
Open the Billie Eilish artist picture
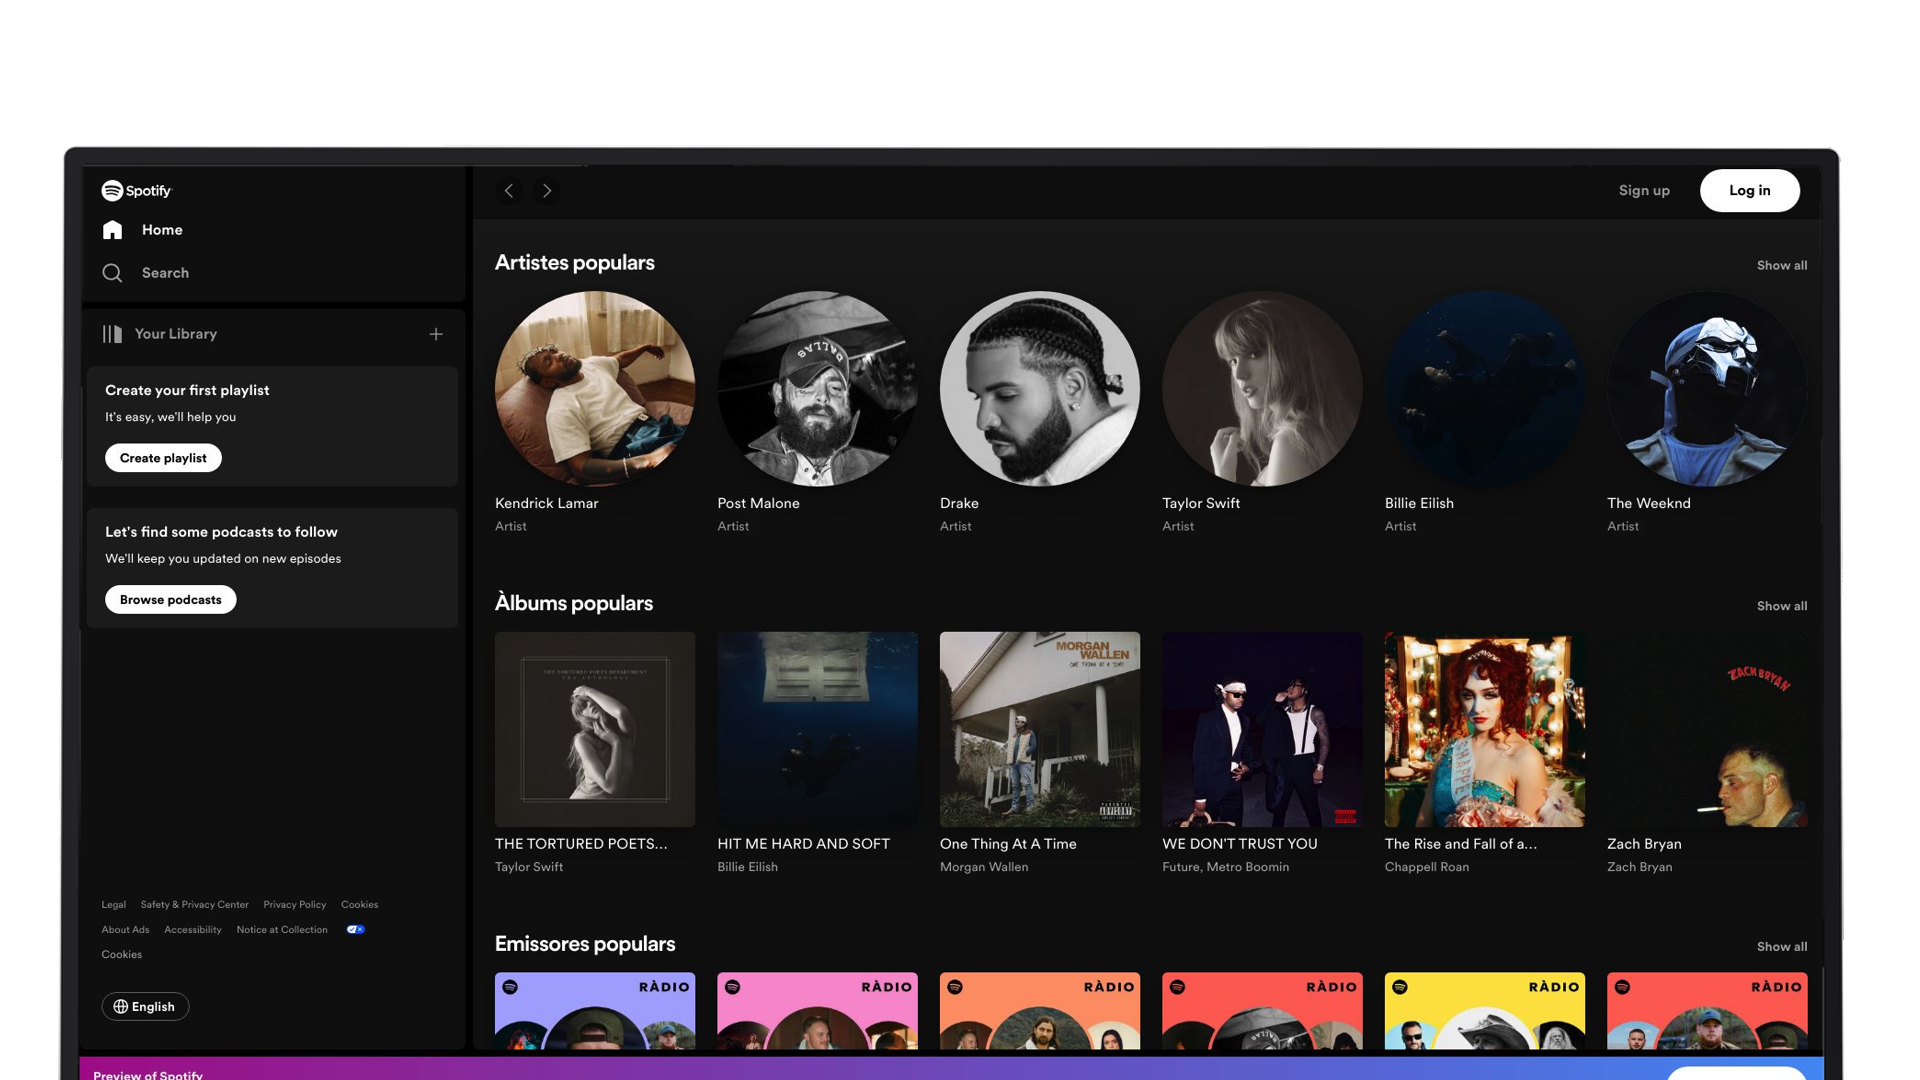1485,390
